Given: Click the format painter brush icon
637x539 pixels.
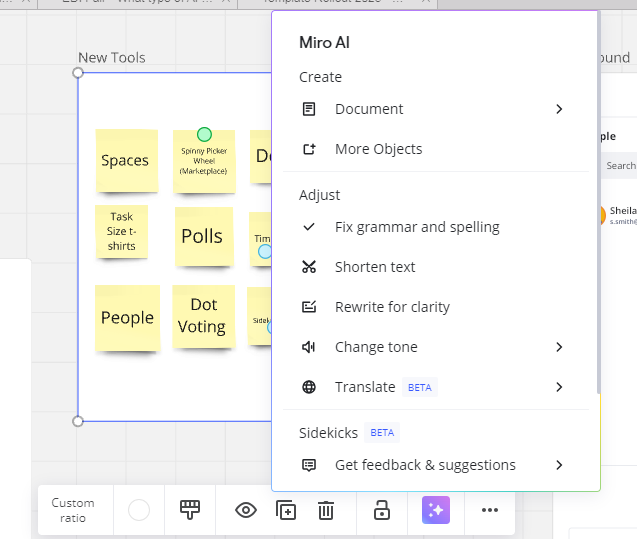Looking at the screenshot, I should coord(190,510).
